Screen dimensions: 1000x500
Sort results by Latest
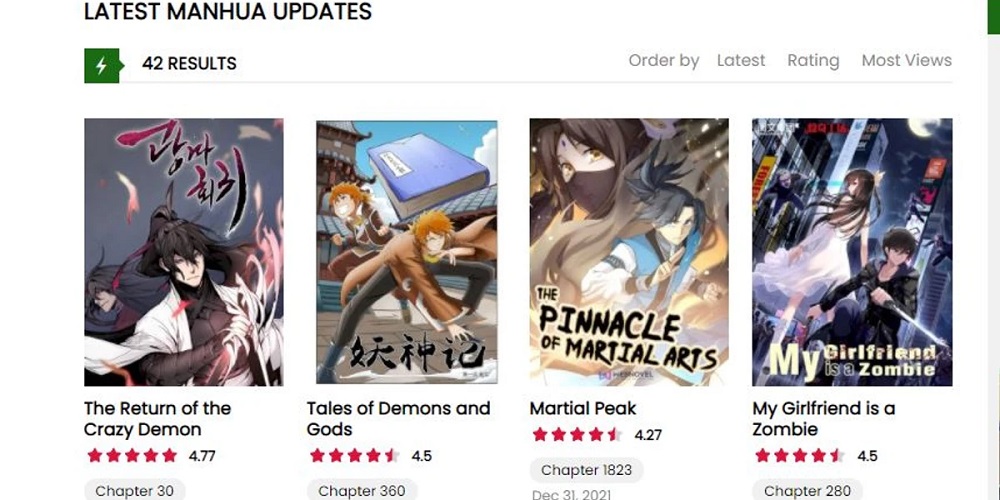[x=741, y=61]
